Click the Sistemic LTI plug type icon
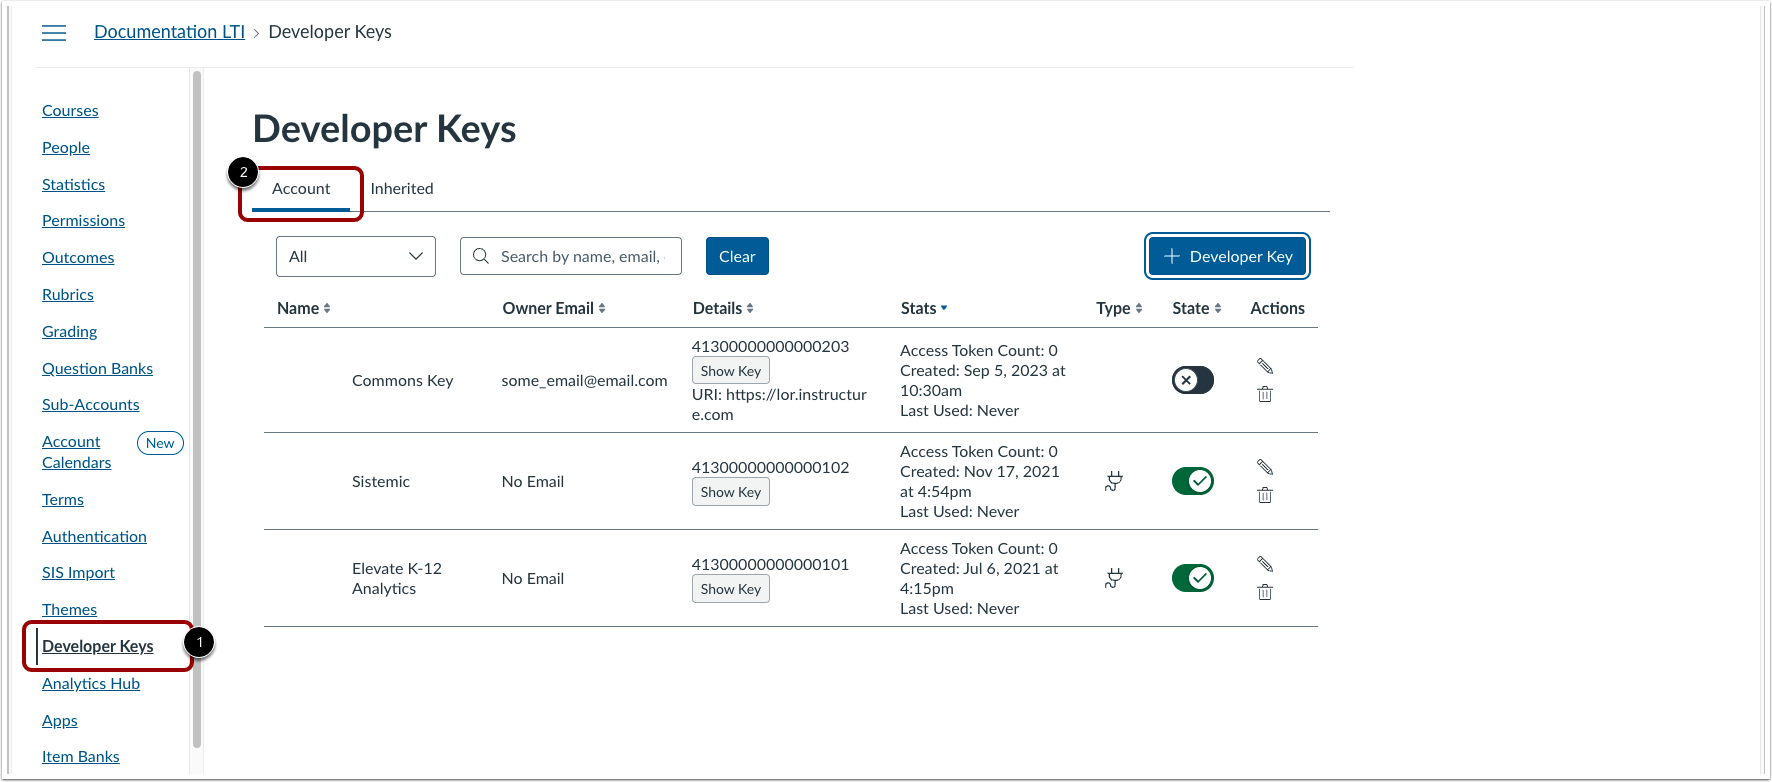1772x782 pixels. coord(1114,481)
